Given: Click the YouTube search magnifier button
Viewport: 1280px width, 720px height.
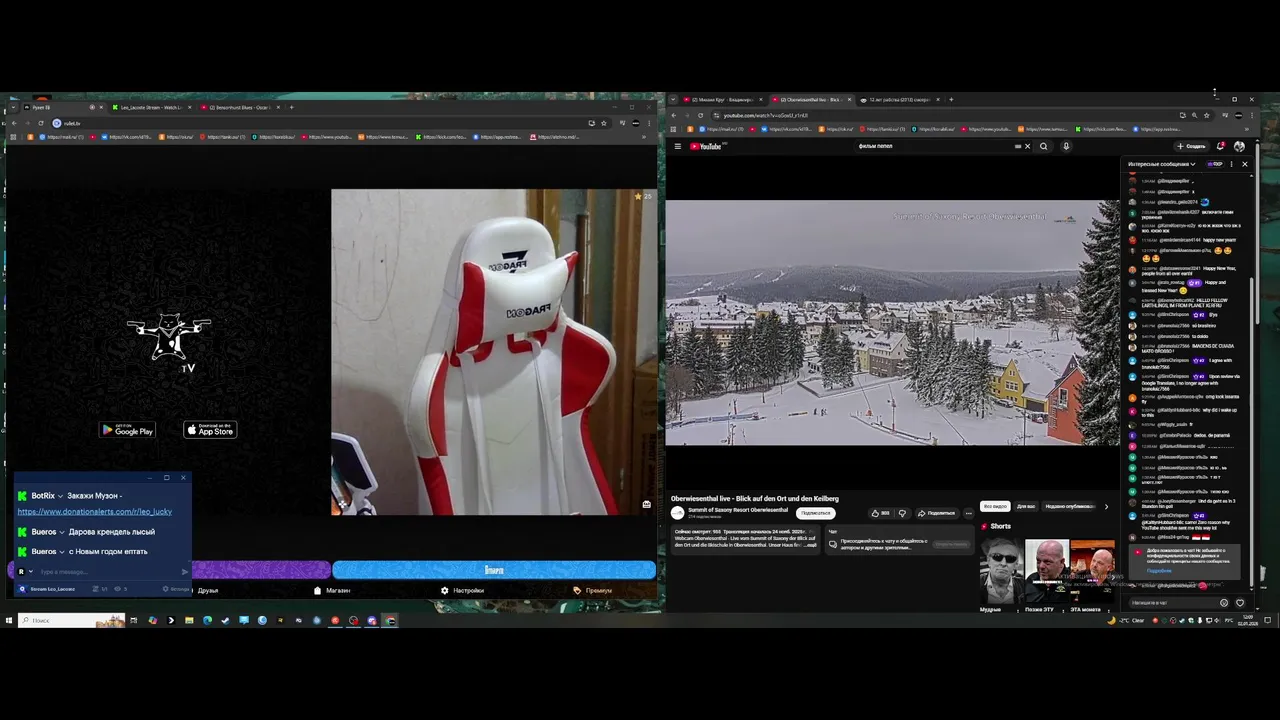Looking at the screenshot, I should 1043,146.
